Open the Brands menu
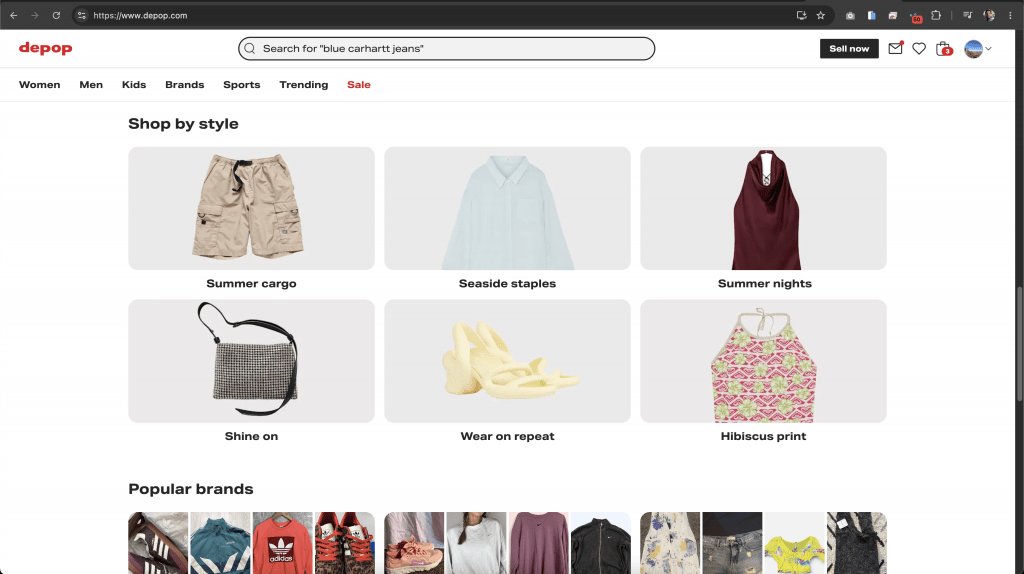 pyautogui.click(x=185, y=85)
